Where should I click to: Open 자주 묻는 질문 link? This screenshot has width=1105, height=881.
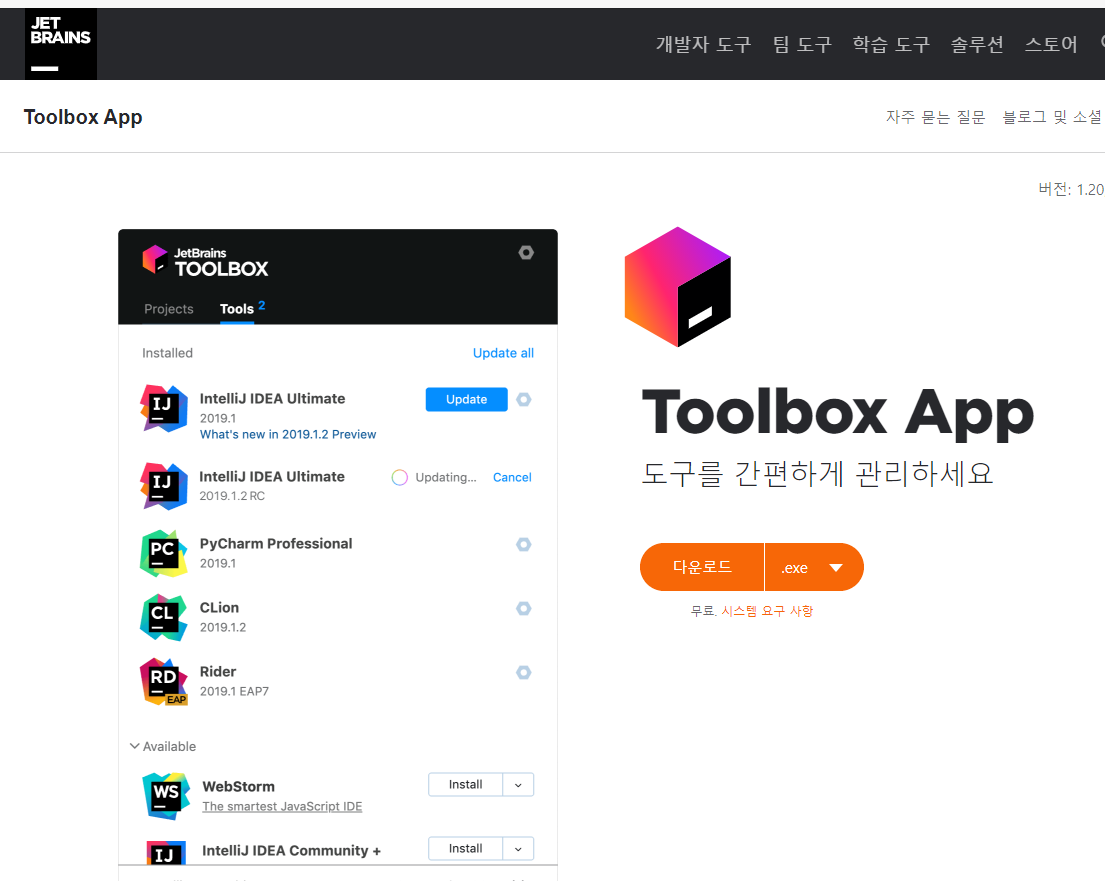pos(935,117)
